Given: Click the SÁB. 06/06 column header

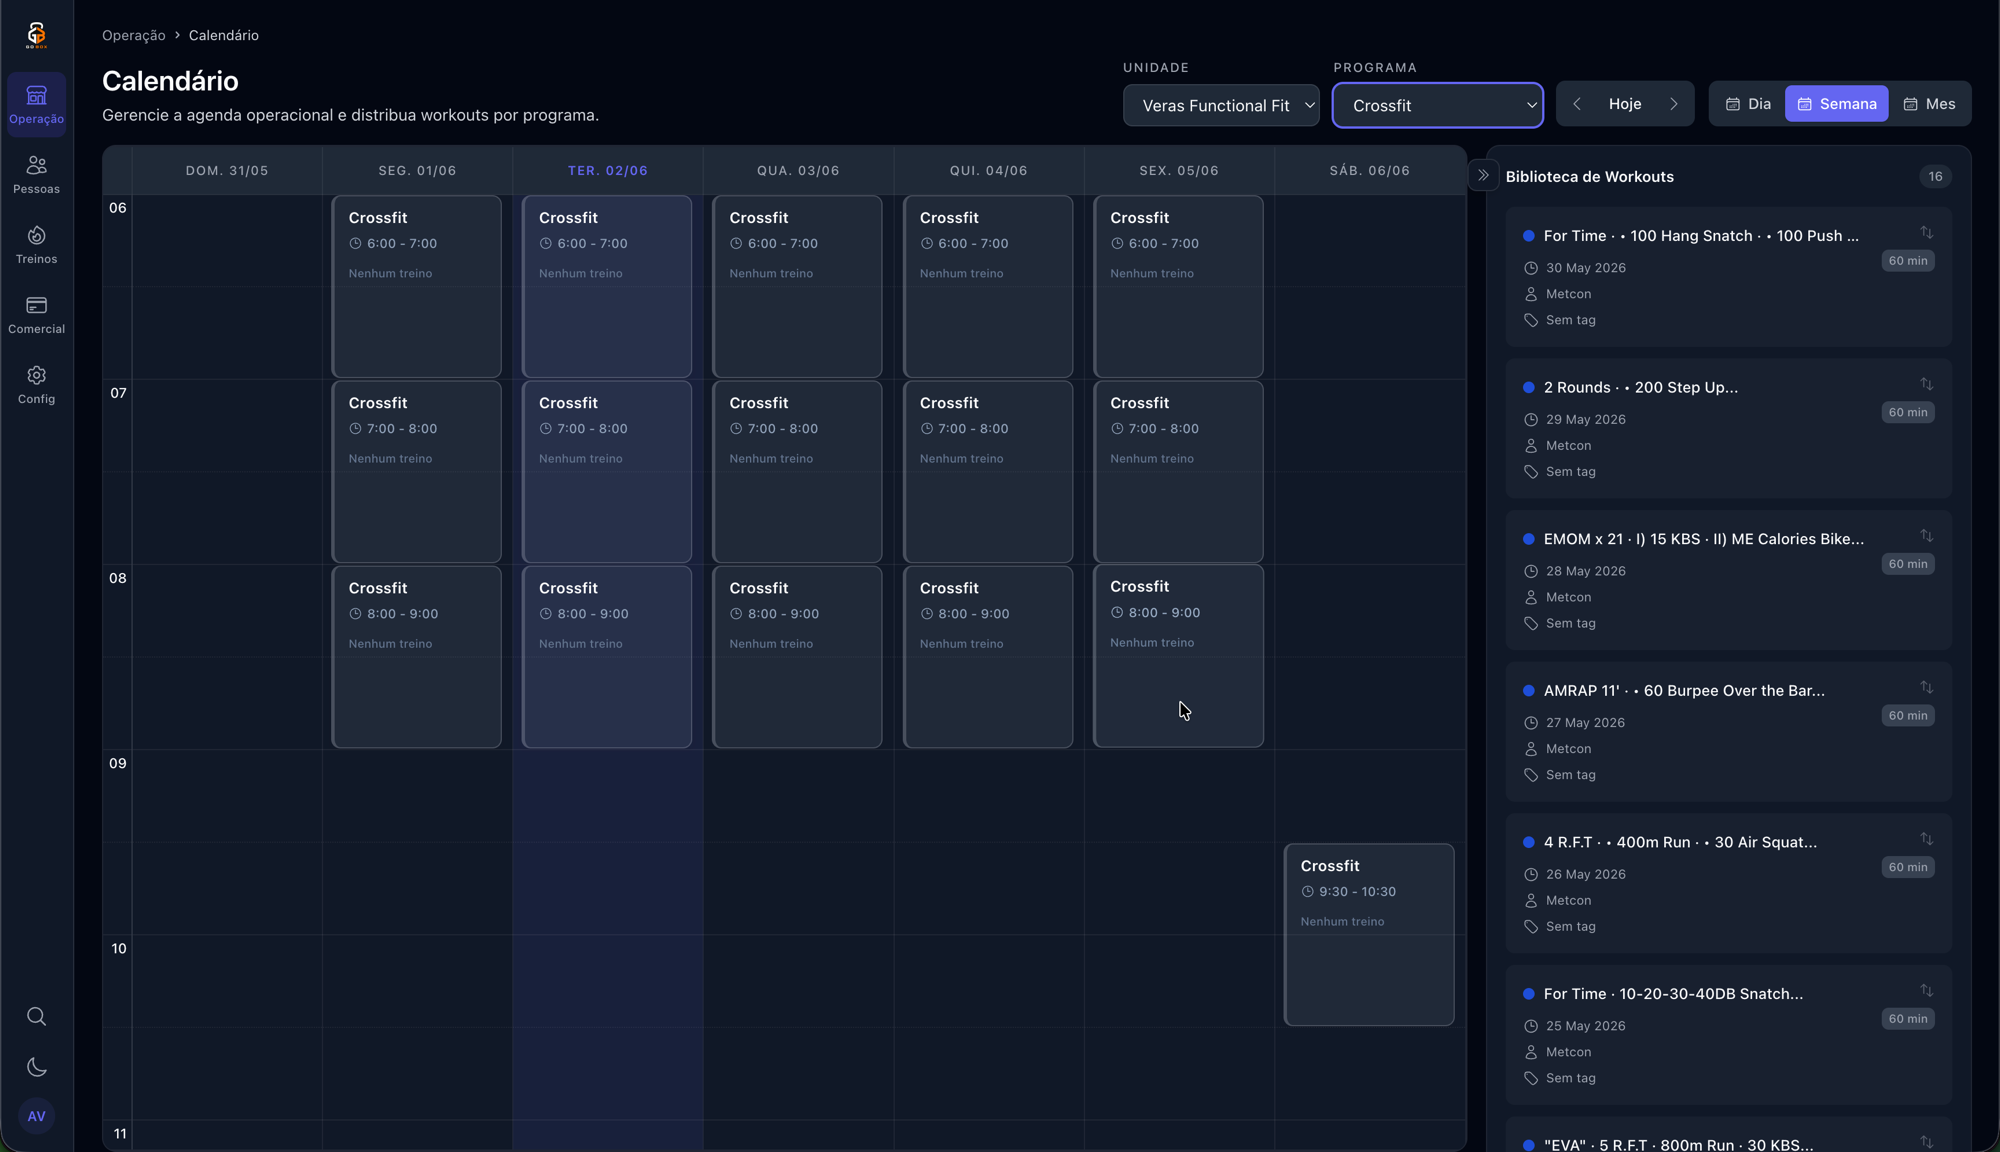Looking at the screenshot, I should point(1370,171).
